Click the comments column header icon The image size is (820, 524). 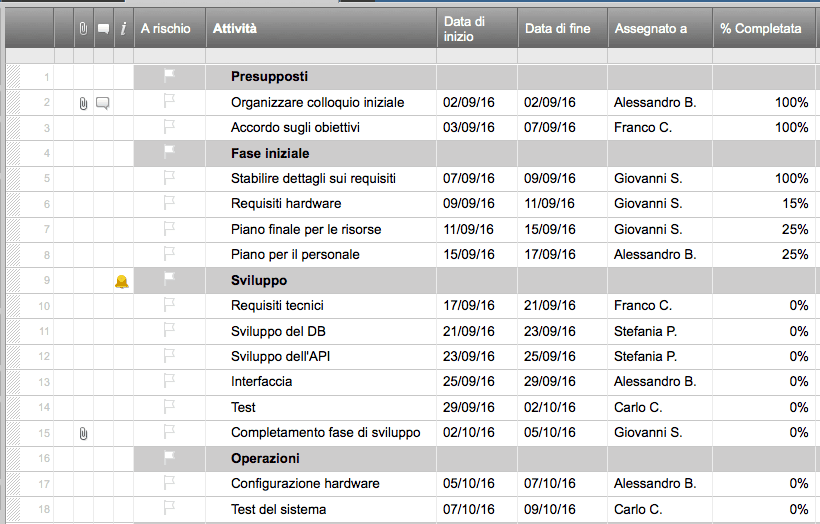(104, 29)
